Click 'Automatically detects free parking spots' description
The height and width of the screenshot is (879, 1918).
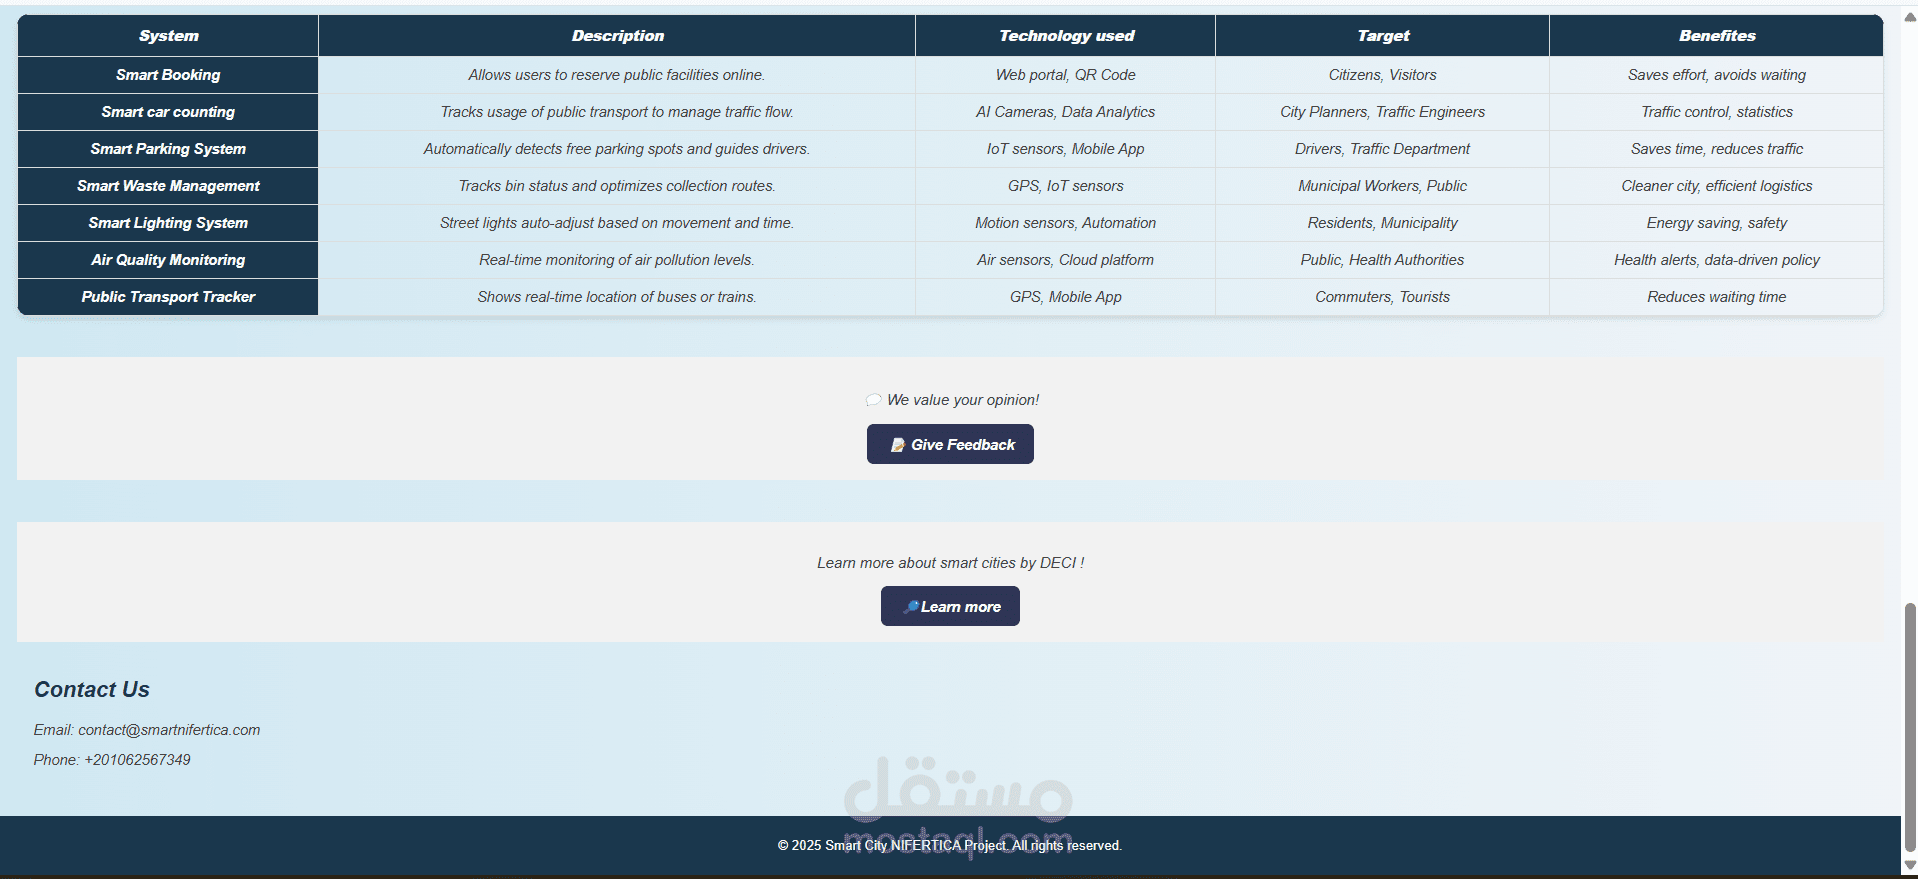pyautogui.click(x=617, y=149)
